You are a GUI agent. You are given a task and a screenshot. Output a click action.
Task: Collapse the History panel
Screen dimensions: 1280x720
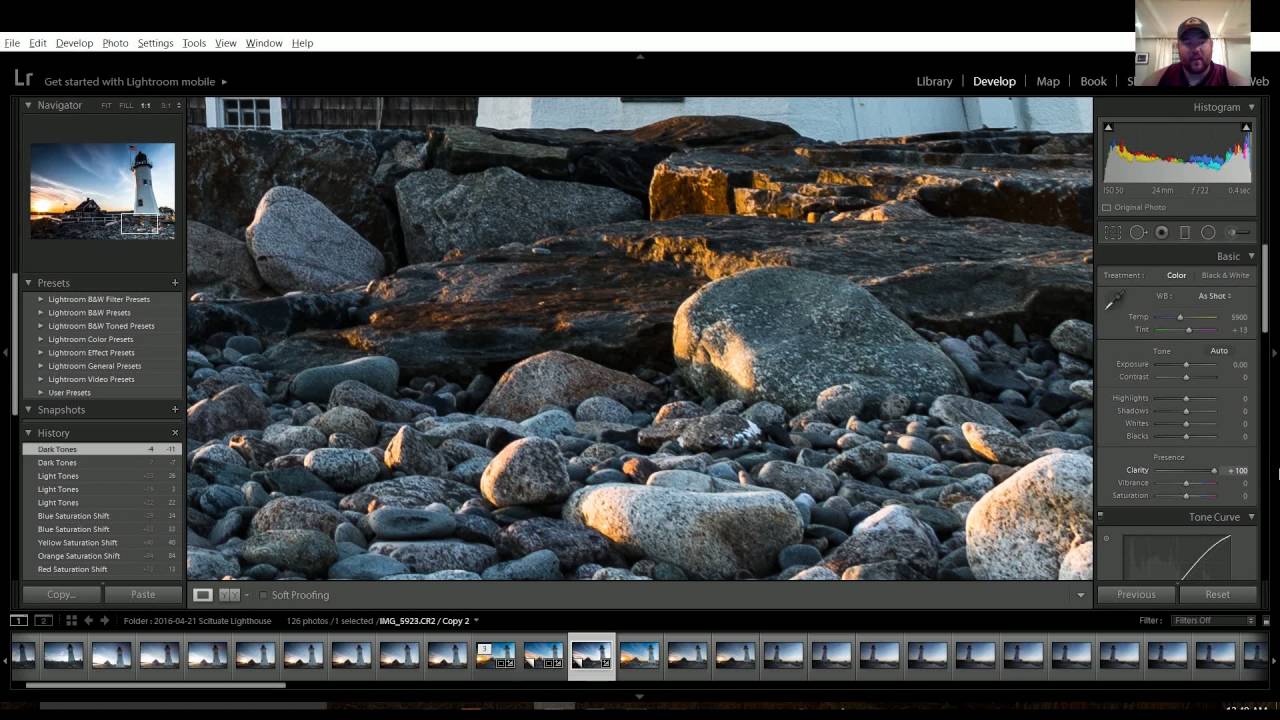tap(28, 433)
